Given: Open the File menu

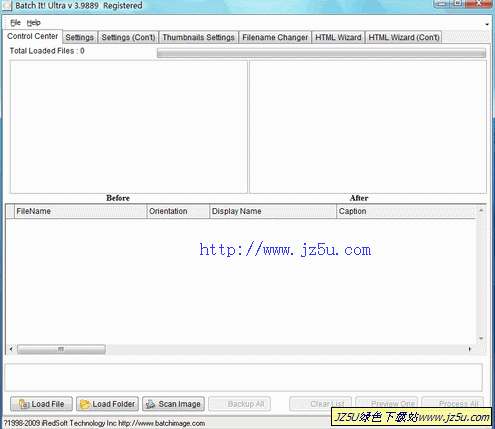Looking at the screenshot, I should pos(15,23).
